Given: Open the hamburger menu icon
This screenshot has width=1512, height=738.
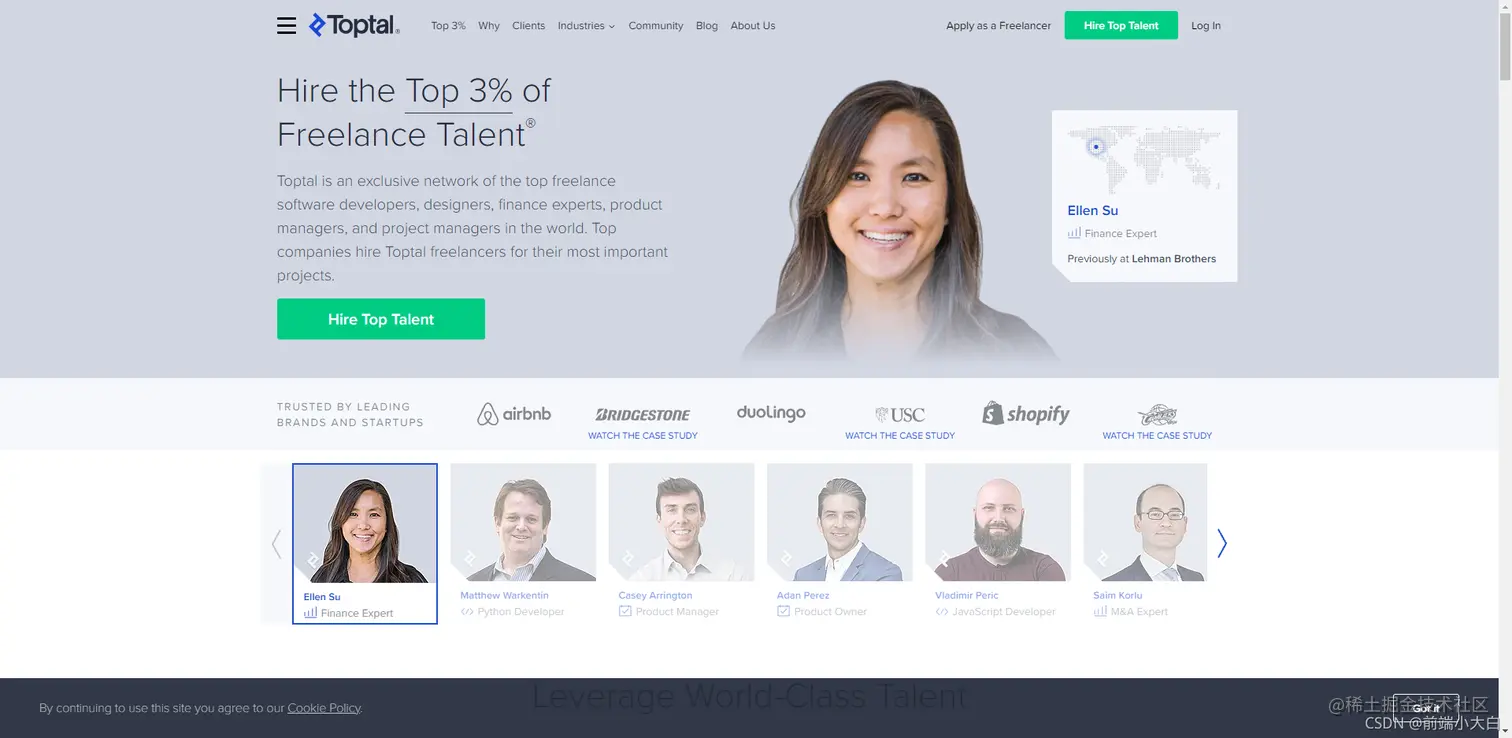Looking at the screenshot, I should point(286,26).
